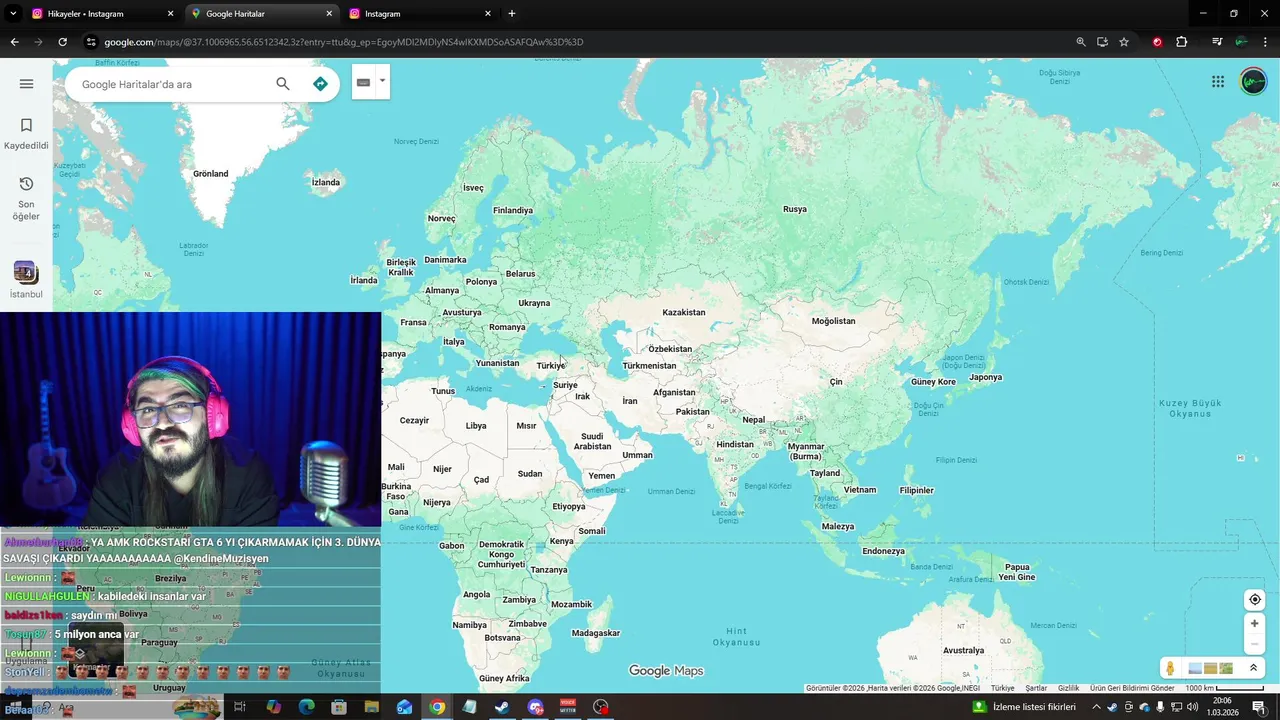Click the Grönland label on the map
The image size is (1280, 720).
210,173
